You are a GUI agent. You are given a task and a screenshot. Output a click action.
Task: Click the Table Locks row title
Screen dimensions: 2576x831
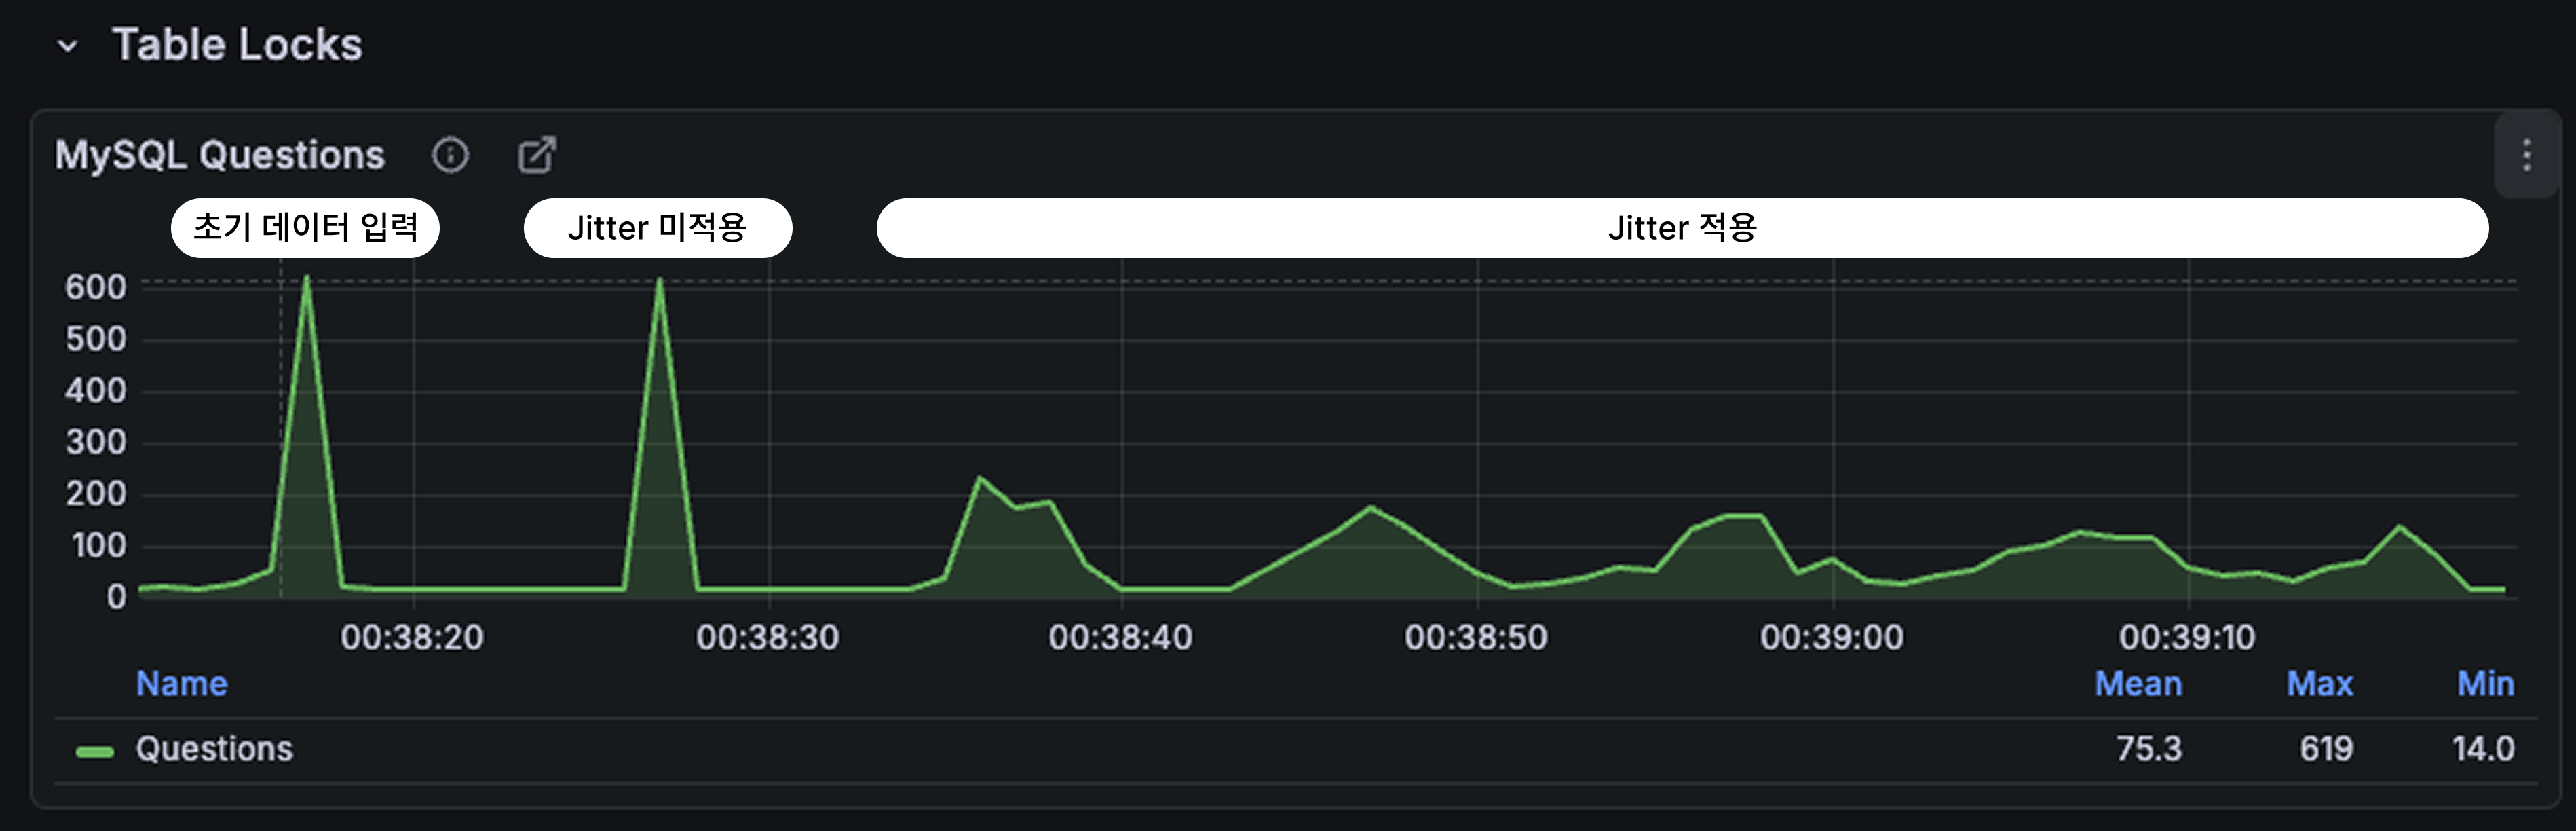point(237,45)
